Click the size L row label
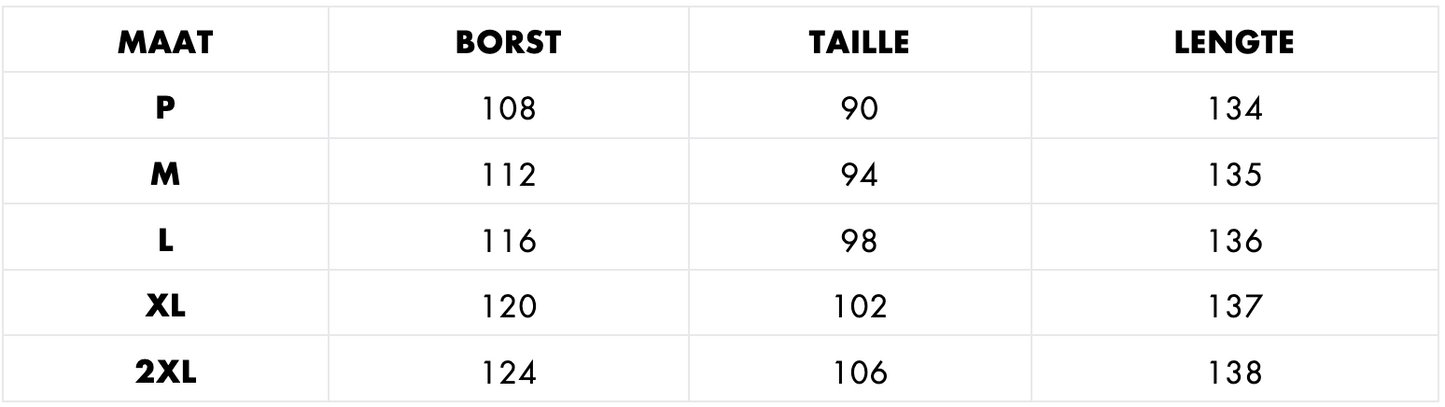This screenshot has width=1445, height=407. (166, 241)
